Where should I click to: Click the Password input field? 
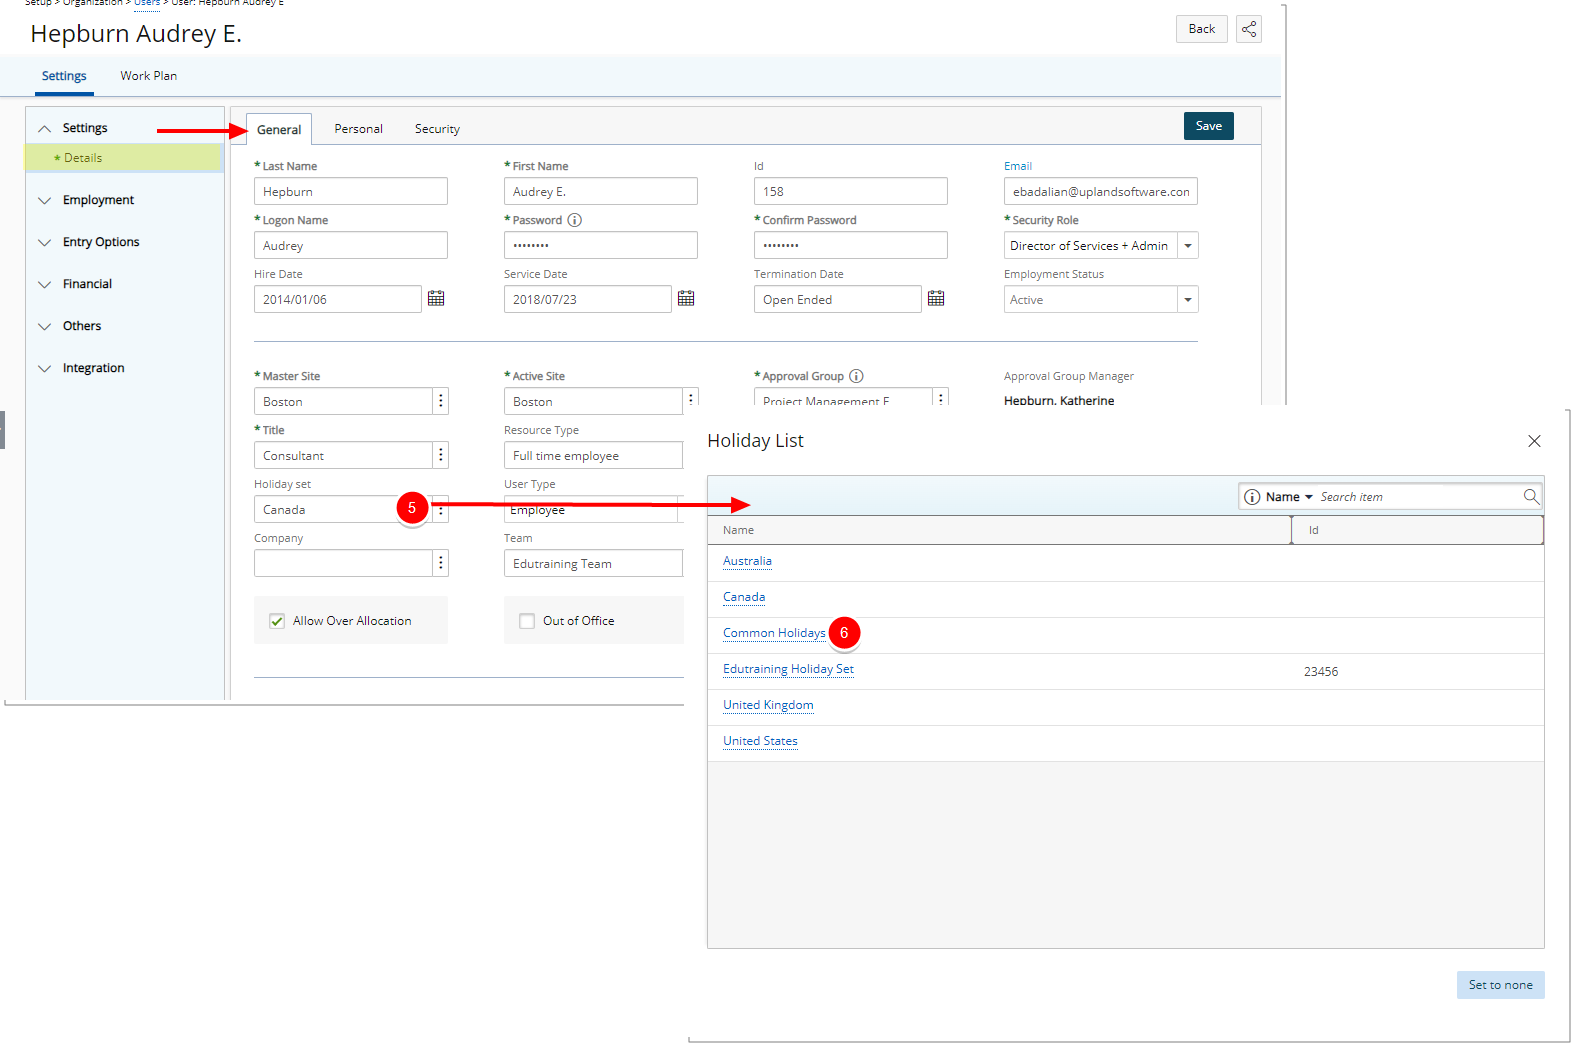click(601, 246)
